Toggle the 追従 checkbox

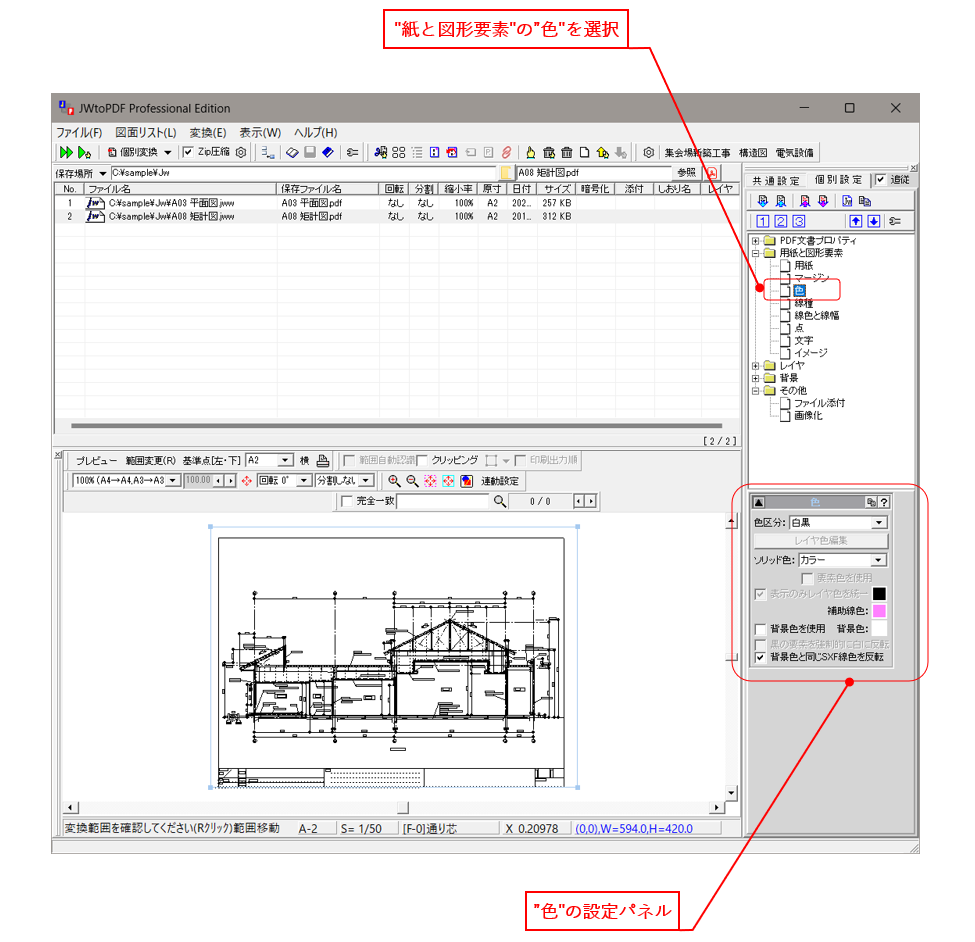point(880,180)
